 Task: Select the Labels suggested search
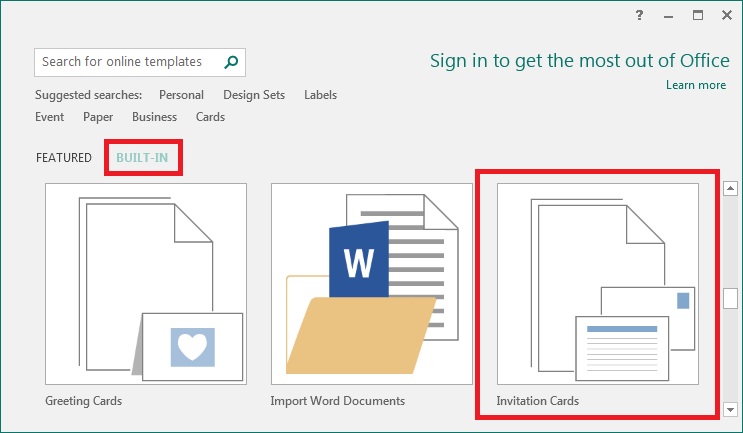[x=320, y=95]
